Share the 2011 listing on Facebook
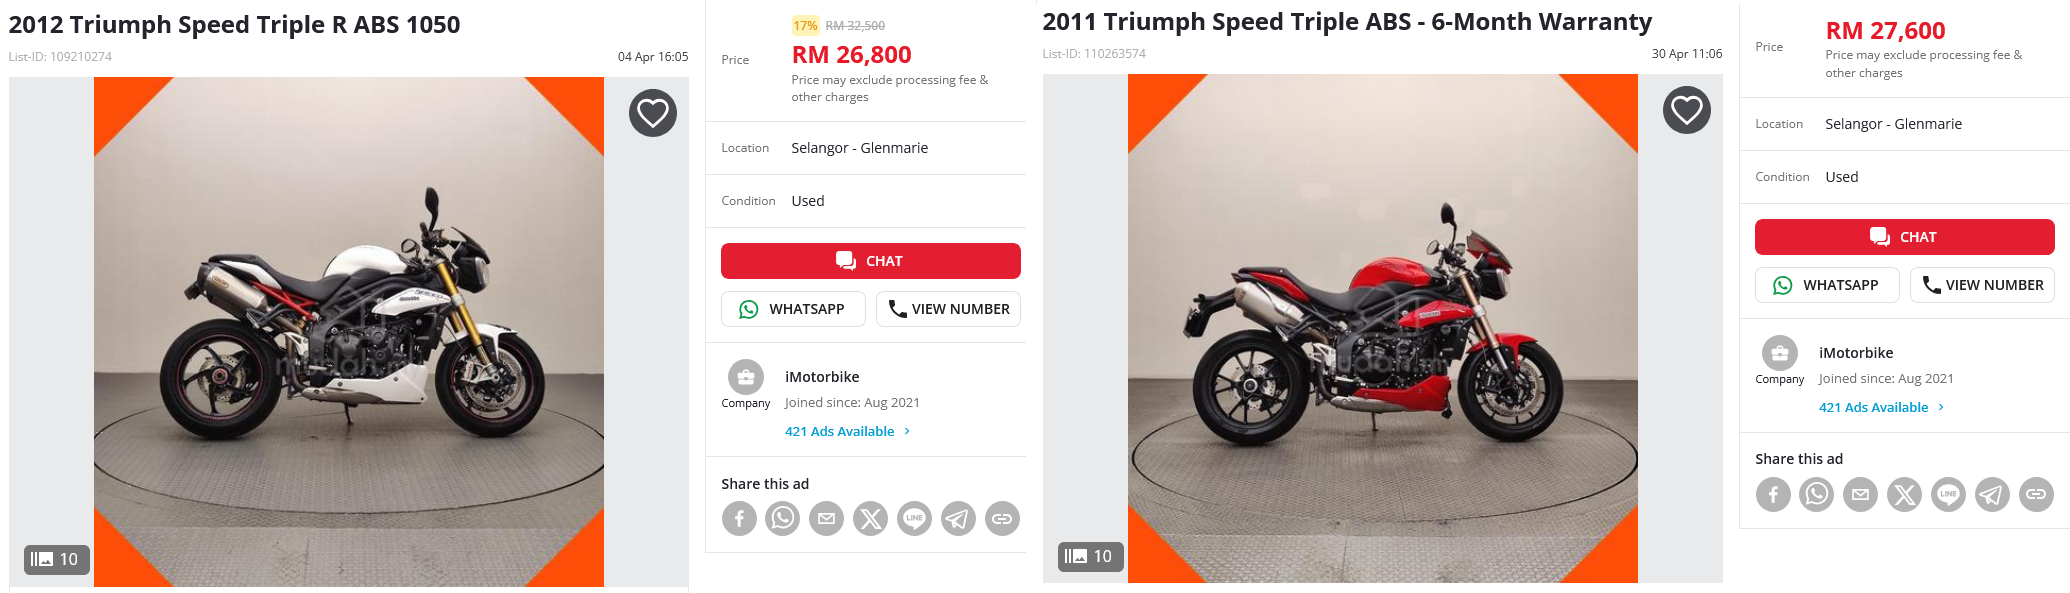Screen dimensions: 2070x593 pos(1773,494)
